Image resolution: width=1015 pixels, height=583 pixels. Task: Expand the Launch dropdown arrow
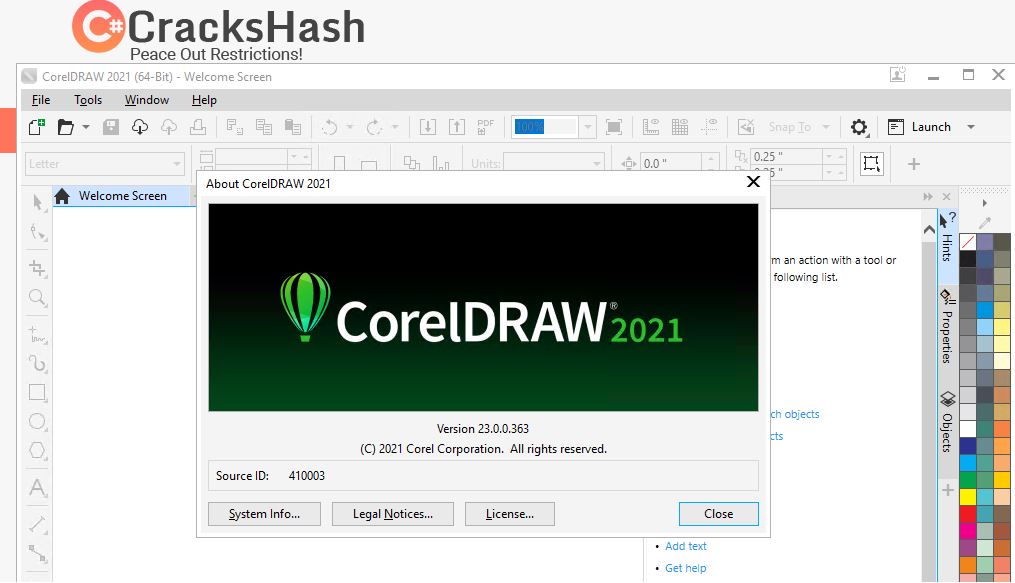(970, 127)
